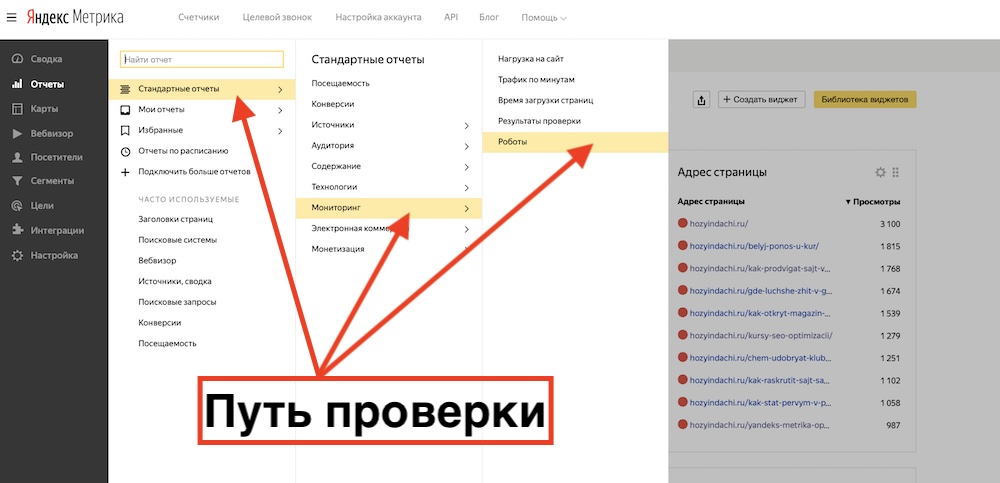
Task: Open Целевой звонок in top navigation
Action: (x=277, y=17)
